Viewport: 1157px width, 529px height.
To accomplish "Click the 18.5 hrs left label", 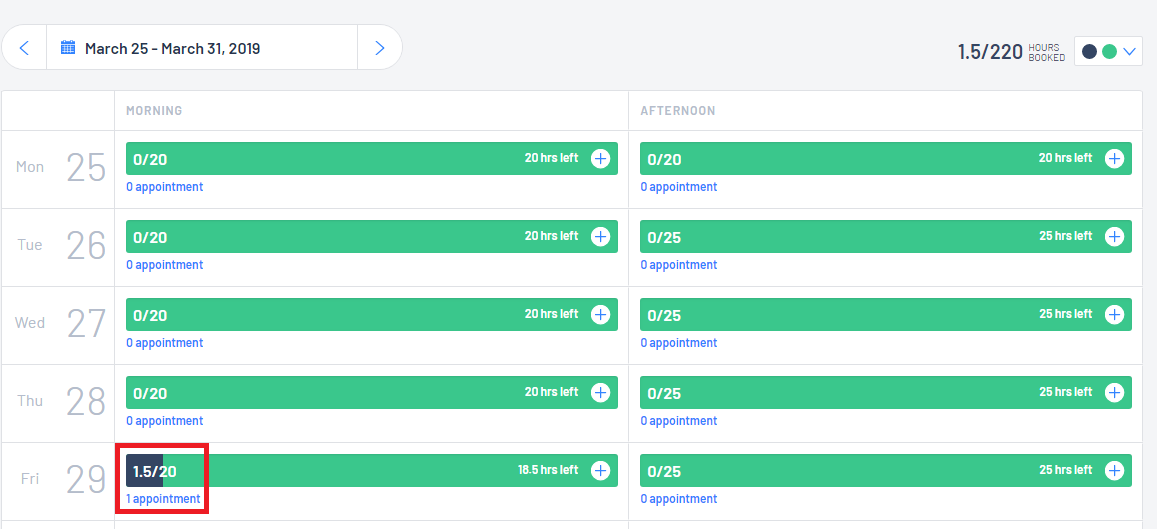I will [548, 470].
